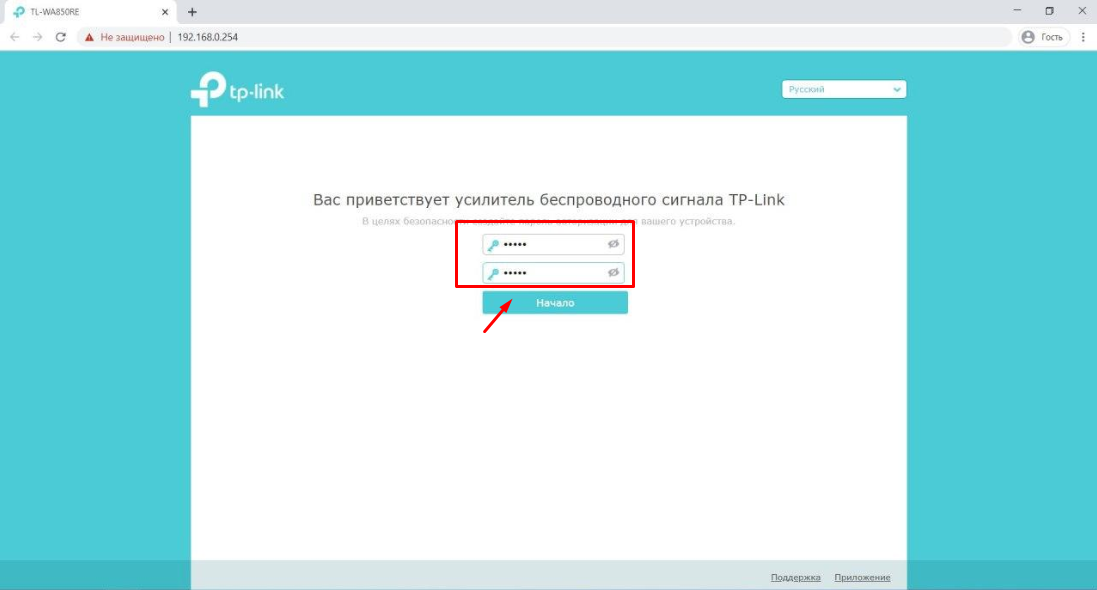Click the confirm password input field

pos(553,273)
